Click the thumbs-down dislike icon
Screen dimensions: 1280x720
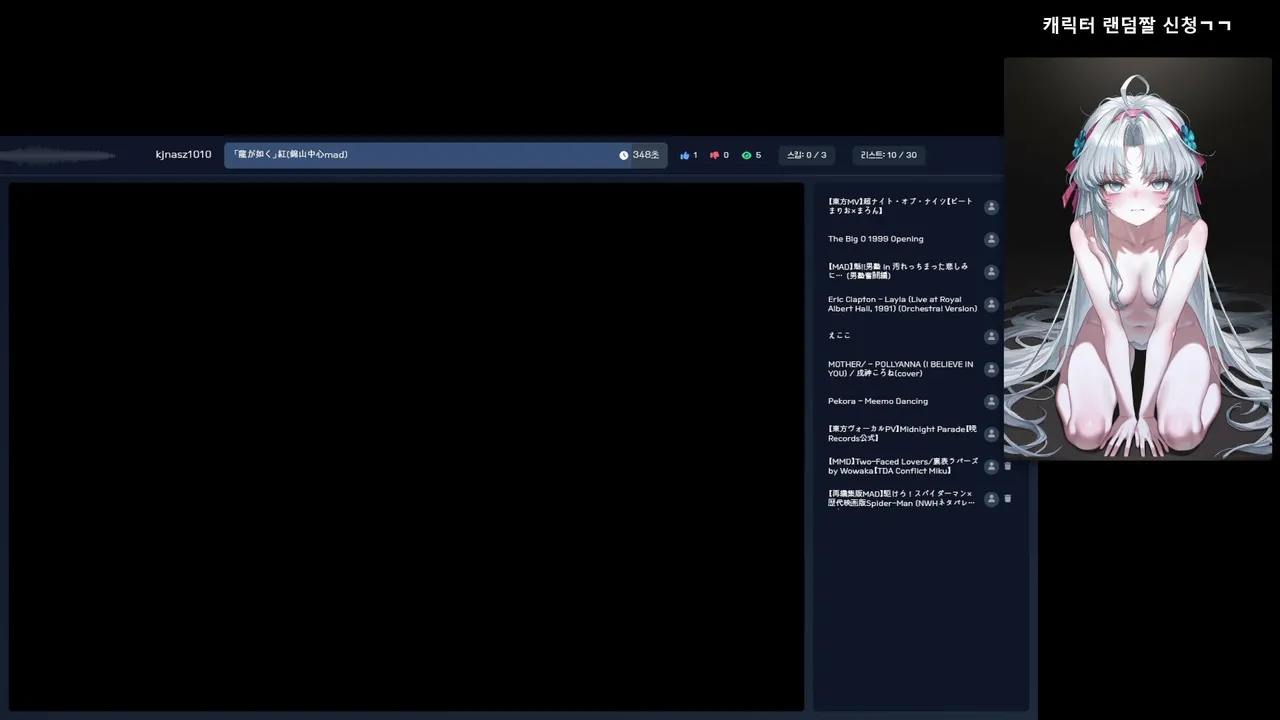[715, 155]
